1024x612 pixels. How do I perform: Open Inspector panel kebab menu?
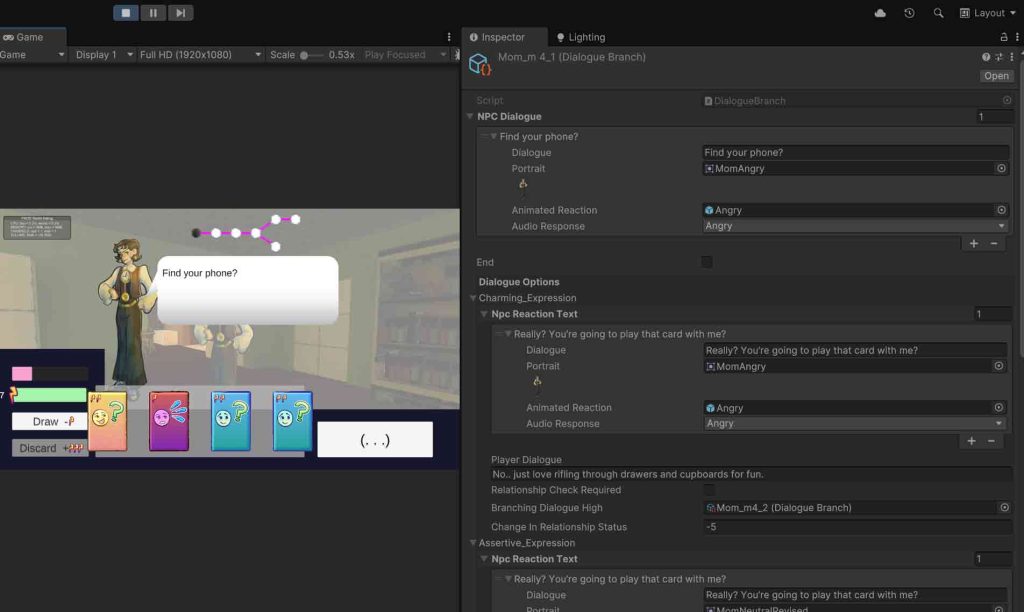coord(1017,37)
